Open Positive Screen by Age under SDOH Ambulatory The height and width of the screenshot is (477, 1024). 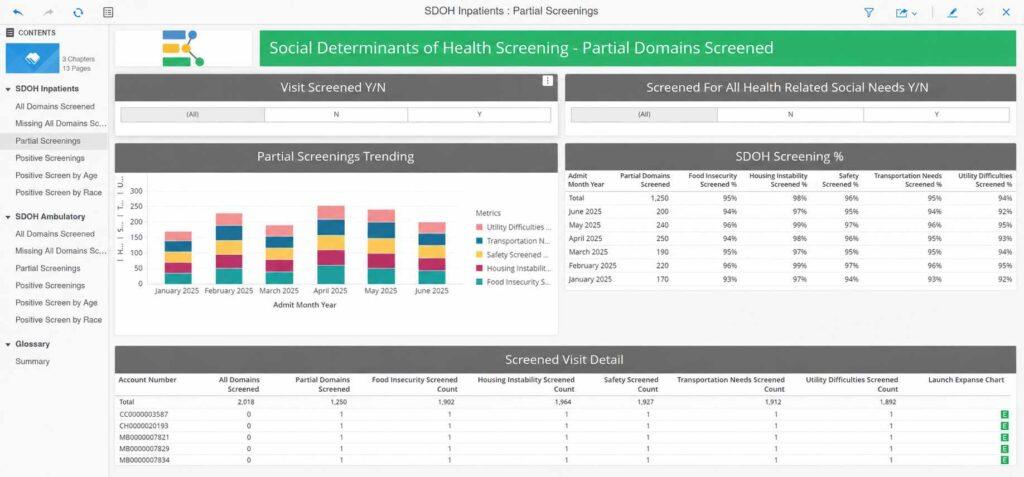pos(56,303)
